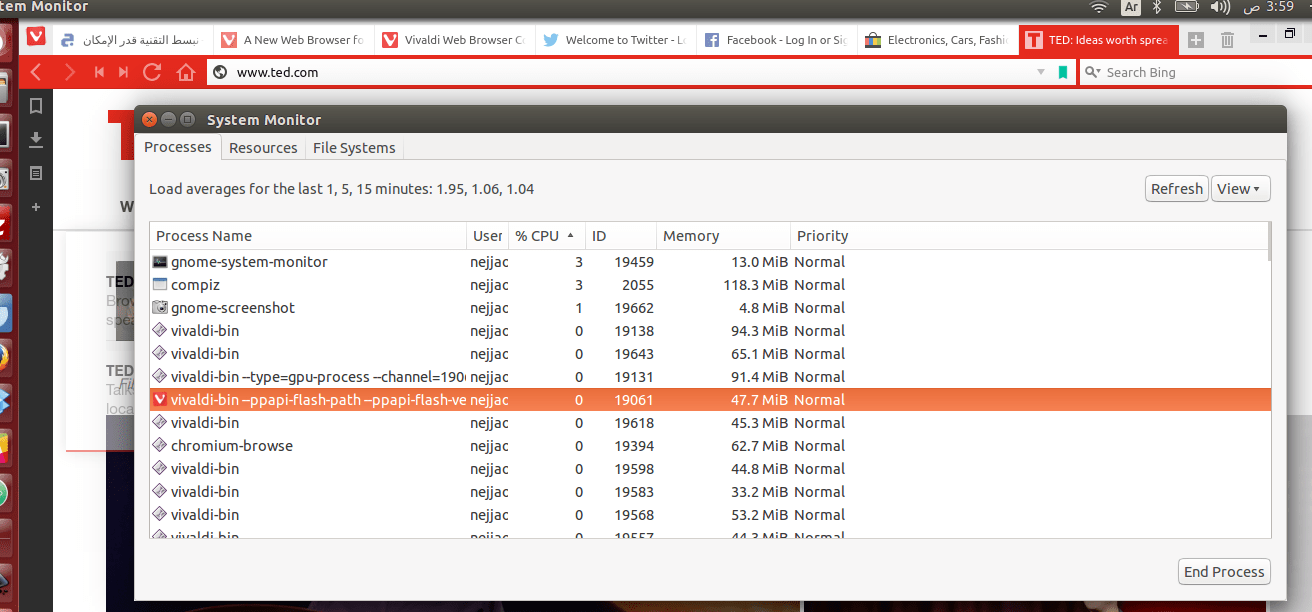
Task: Select the gnome-system-monitor process row
Action: point(708,262)
